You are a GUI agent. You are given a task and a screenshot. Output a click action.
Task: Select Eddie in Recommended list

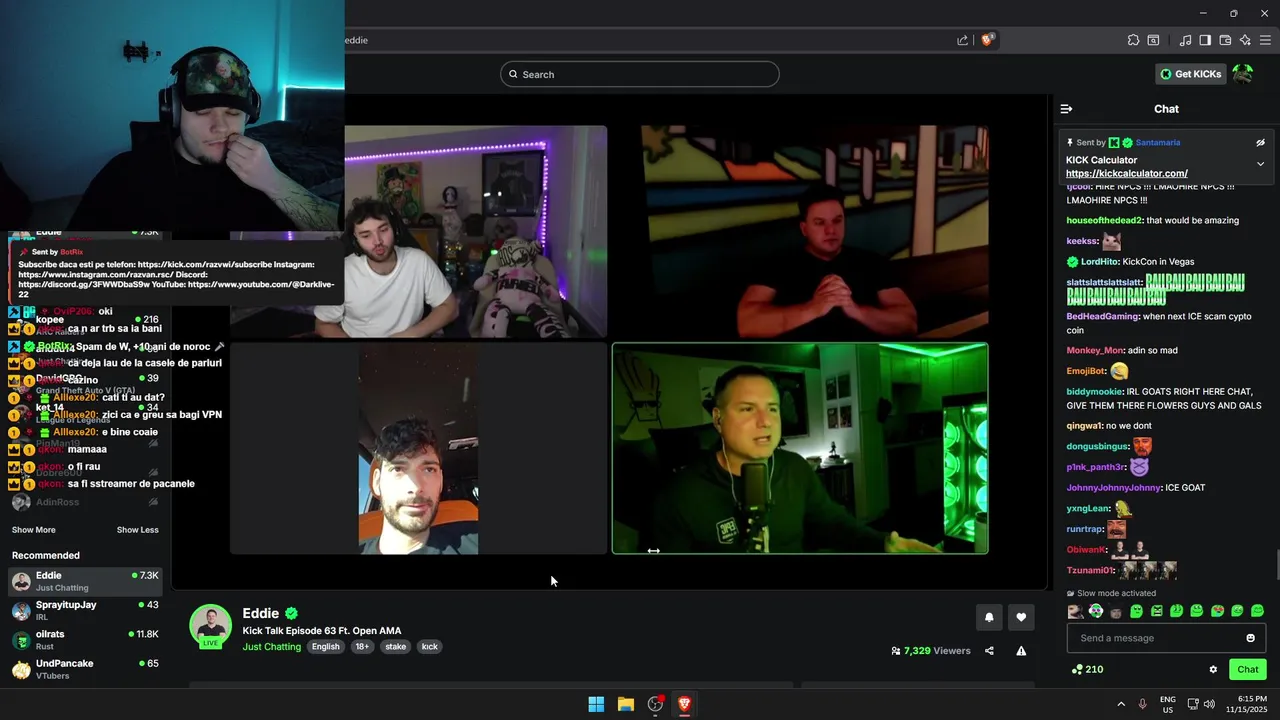(x=85, y=581)
